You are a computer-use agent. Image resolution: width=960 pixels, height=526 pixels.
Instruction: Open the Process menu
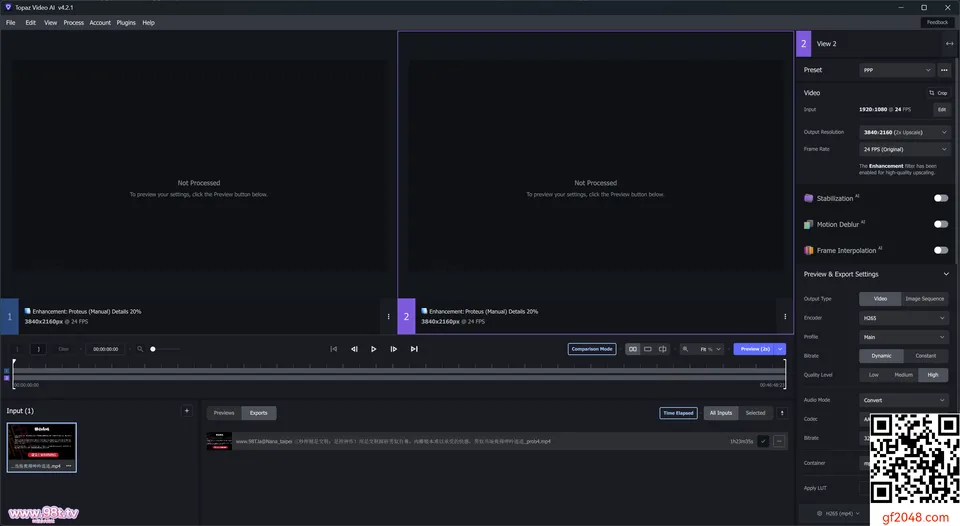coord(73,23)
